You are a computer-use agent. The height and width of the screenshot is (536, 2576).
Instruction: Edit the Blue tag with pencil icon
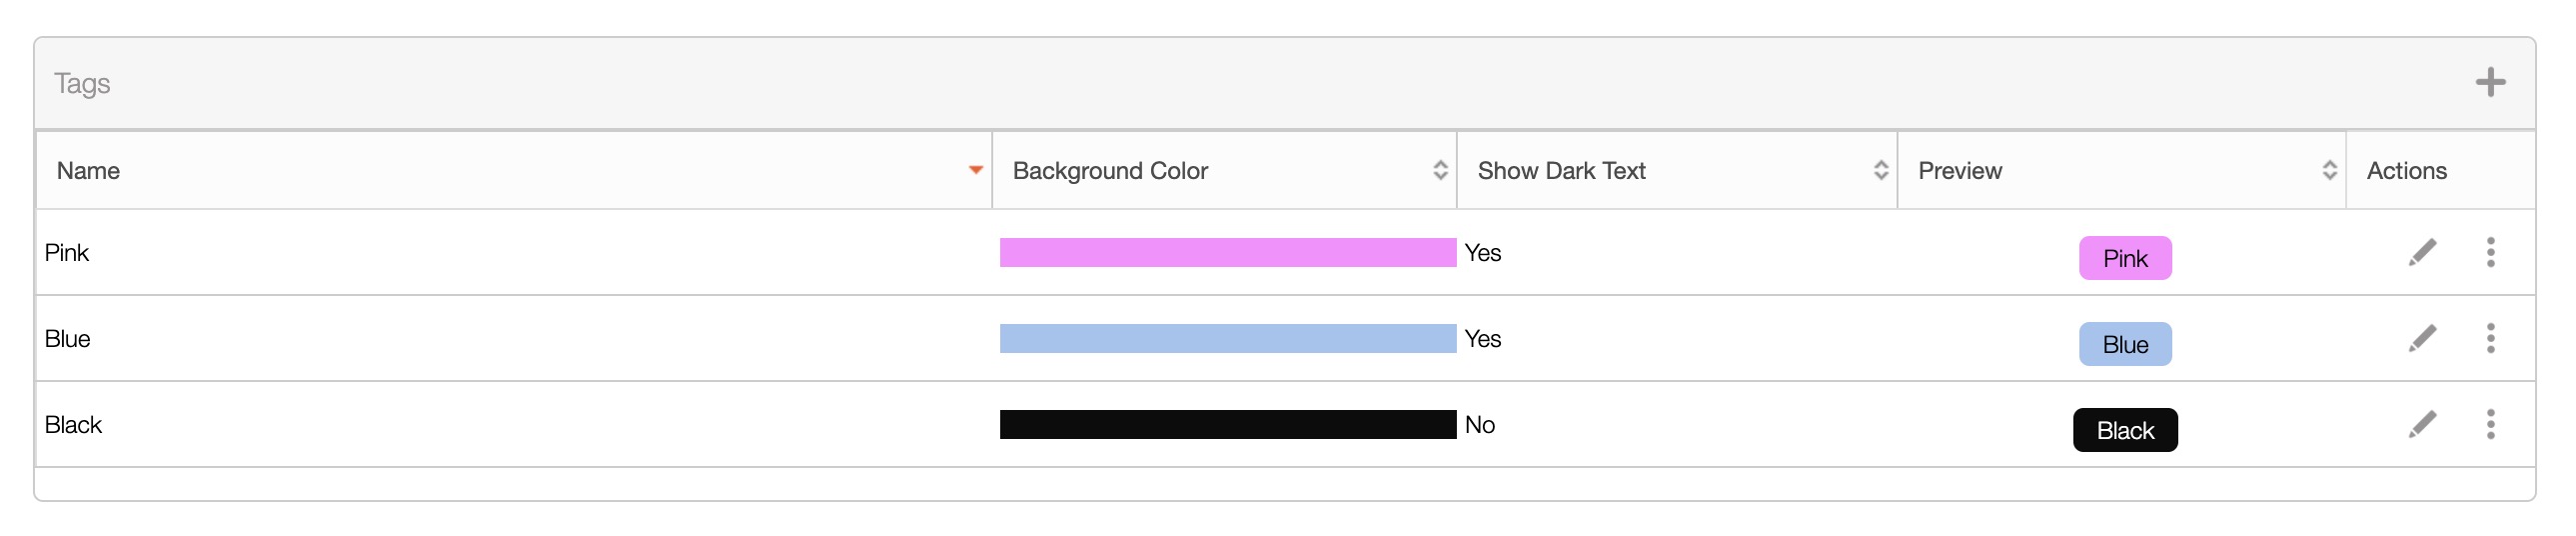click(2422, 338)
